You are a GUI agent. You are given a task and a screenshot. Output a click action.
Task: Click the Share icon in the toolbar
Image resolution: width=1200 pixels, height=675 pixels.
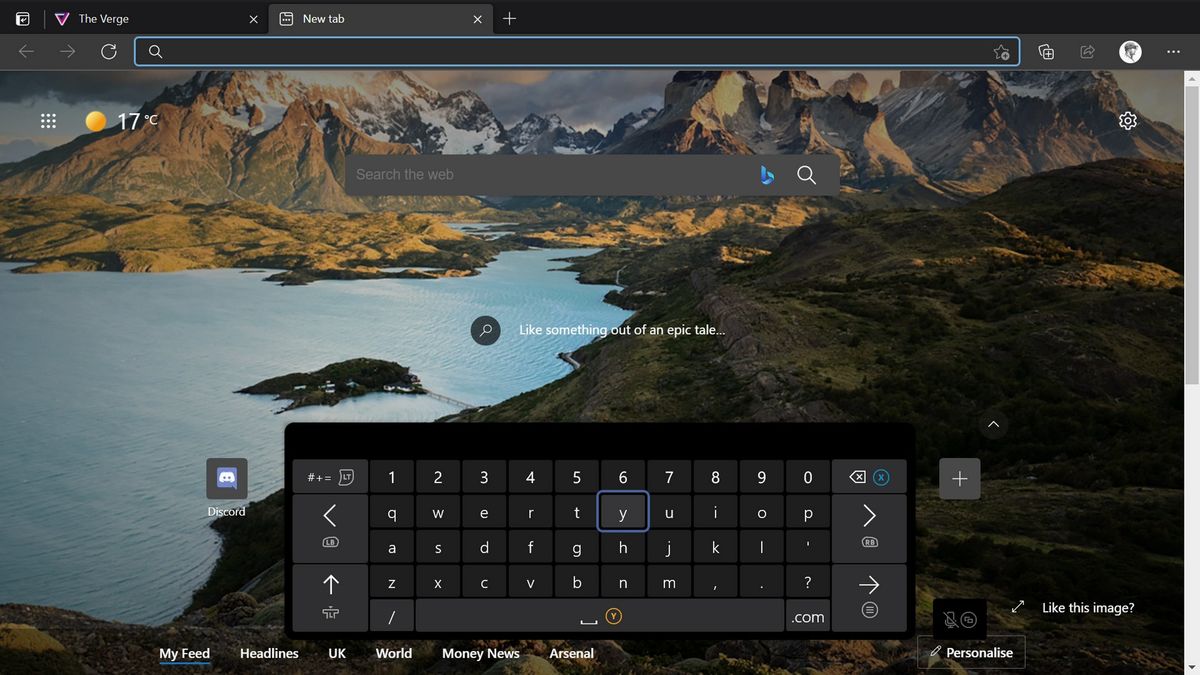click(x=1087, y=51)
